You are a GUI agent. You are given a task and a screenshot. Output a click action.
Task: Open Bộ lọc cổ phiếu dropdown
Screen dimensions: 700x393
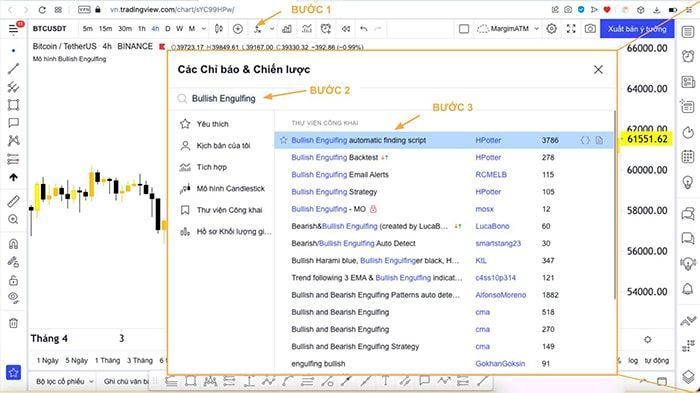(65, 381)
